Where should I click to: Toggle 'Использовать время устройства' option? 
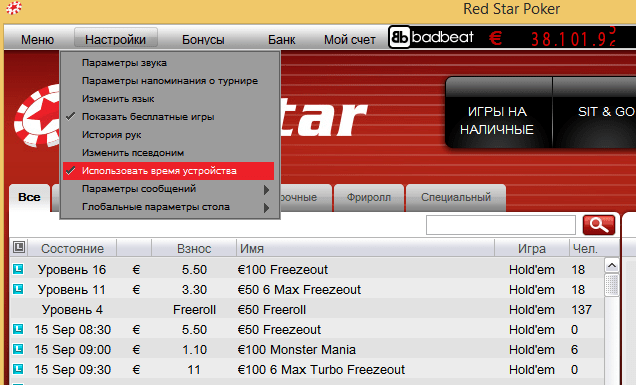169,171
